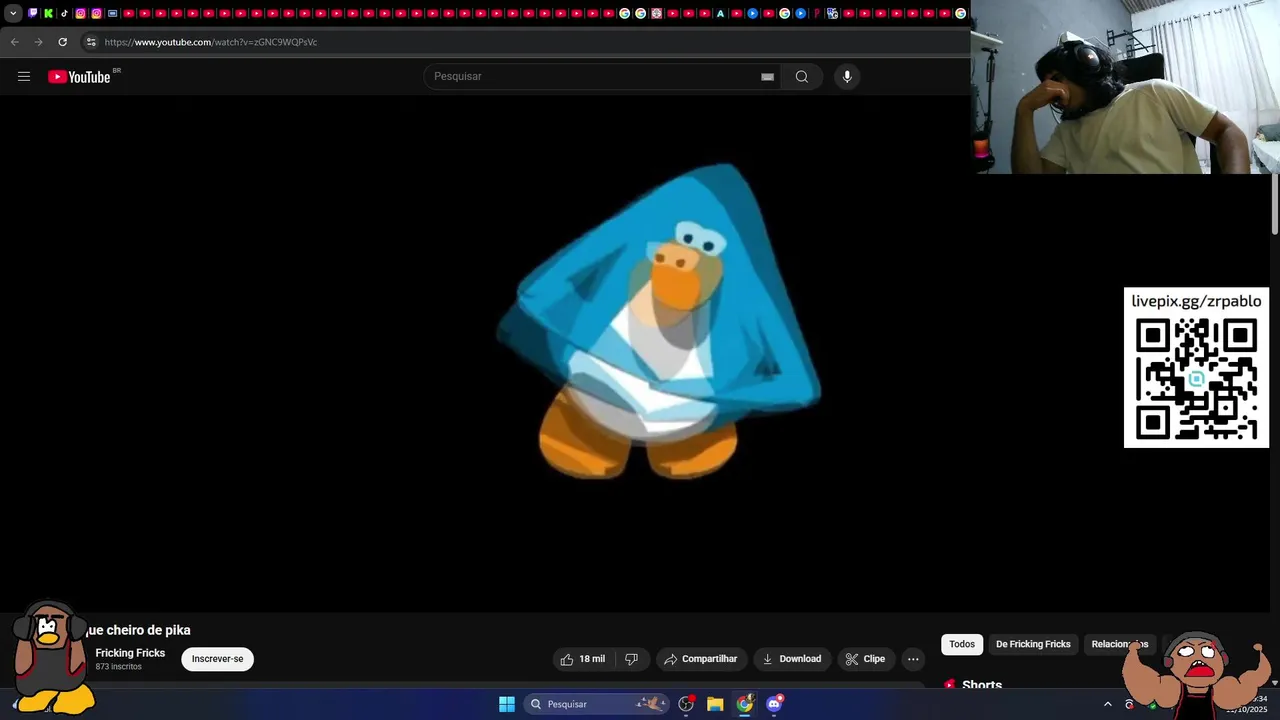The height and width of the screenshot is (720, 1280).
Task: Open the Windows Start menu
Action: (x=507, y=704)
